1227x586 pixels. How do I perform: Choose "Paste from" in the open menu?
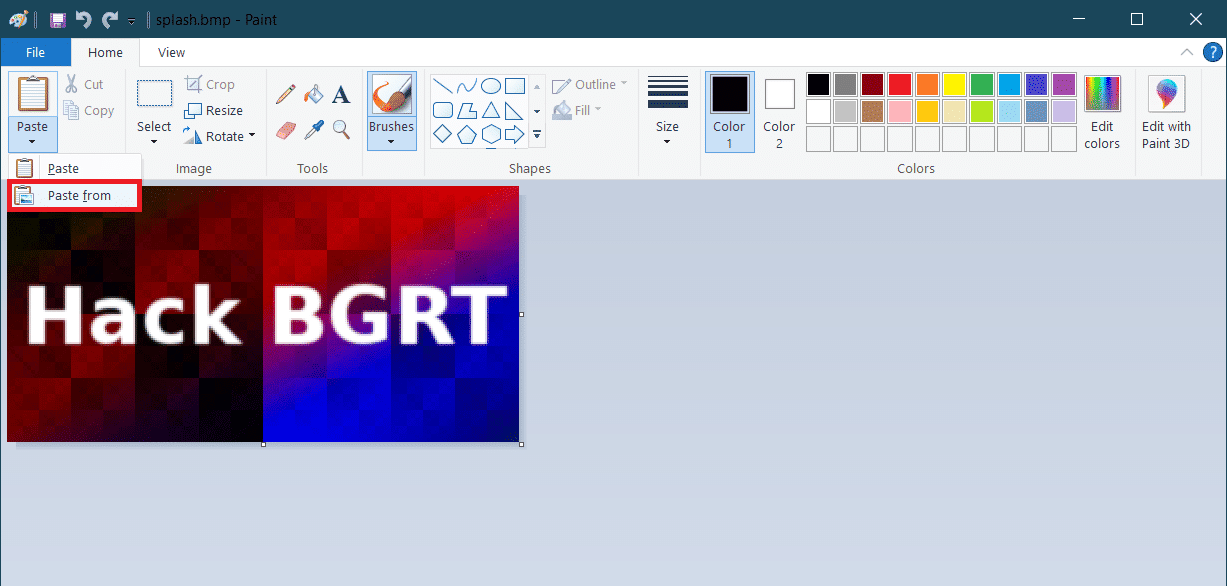click(78, 195)
